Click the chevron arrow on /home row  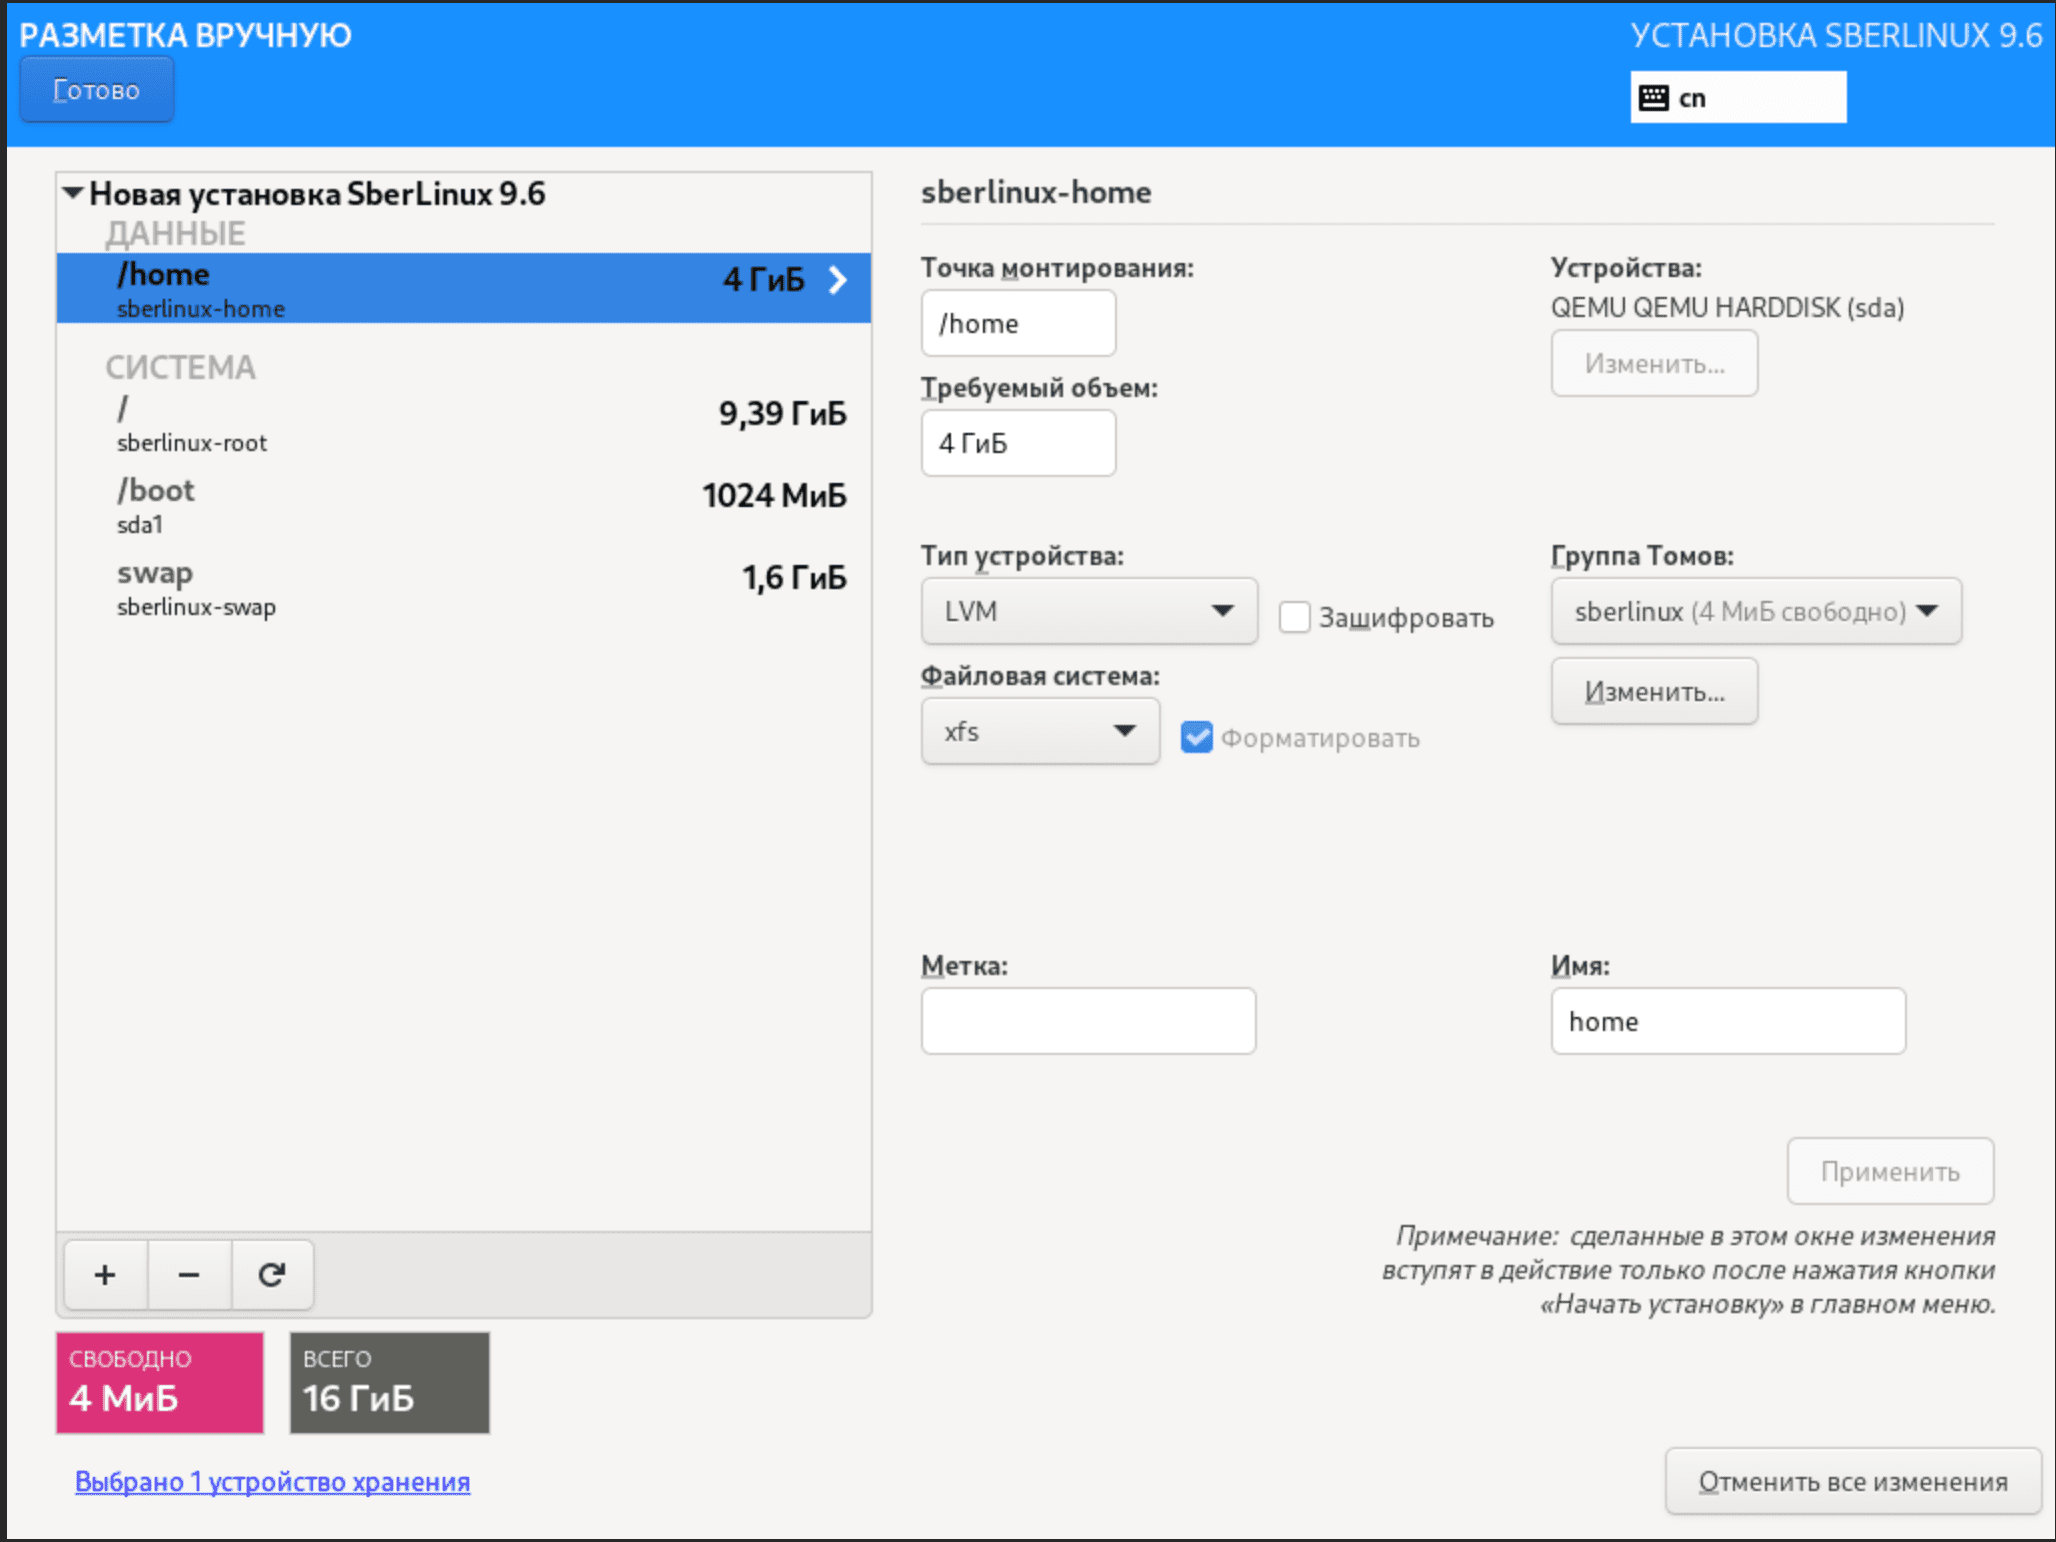(838, 280)
